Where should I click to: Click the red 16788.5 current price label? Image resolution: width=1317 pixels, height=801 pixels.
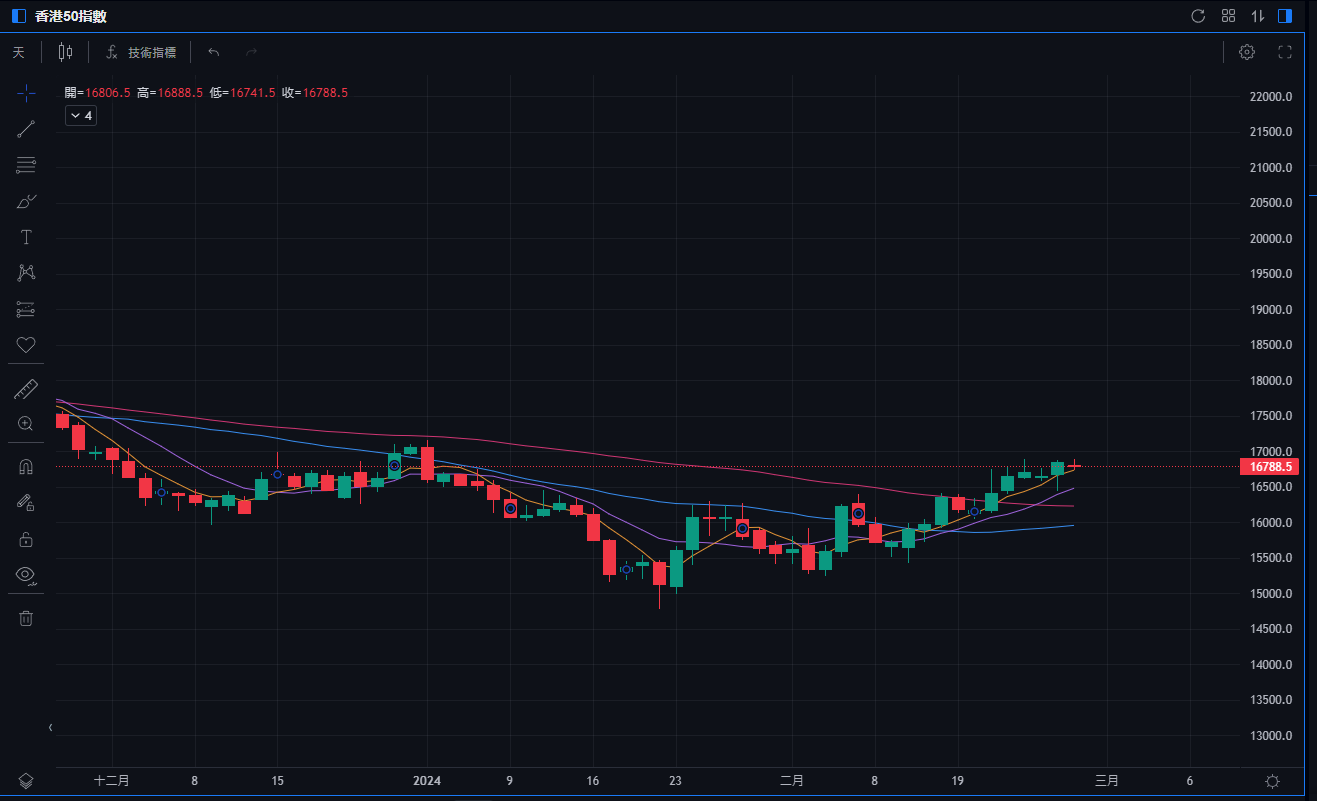click(x=1270, y=467)
